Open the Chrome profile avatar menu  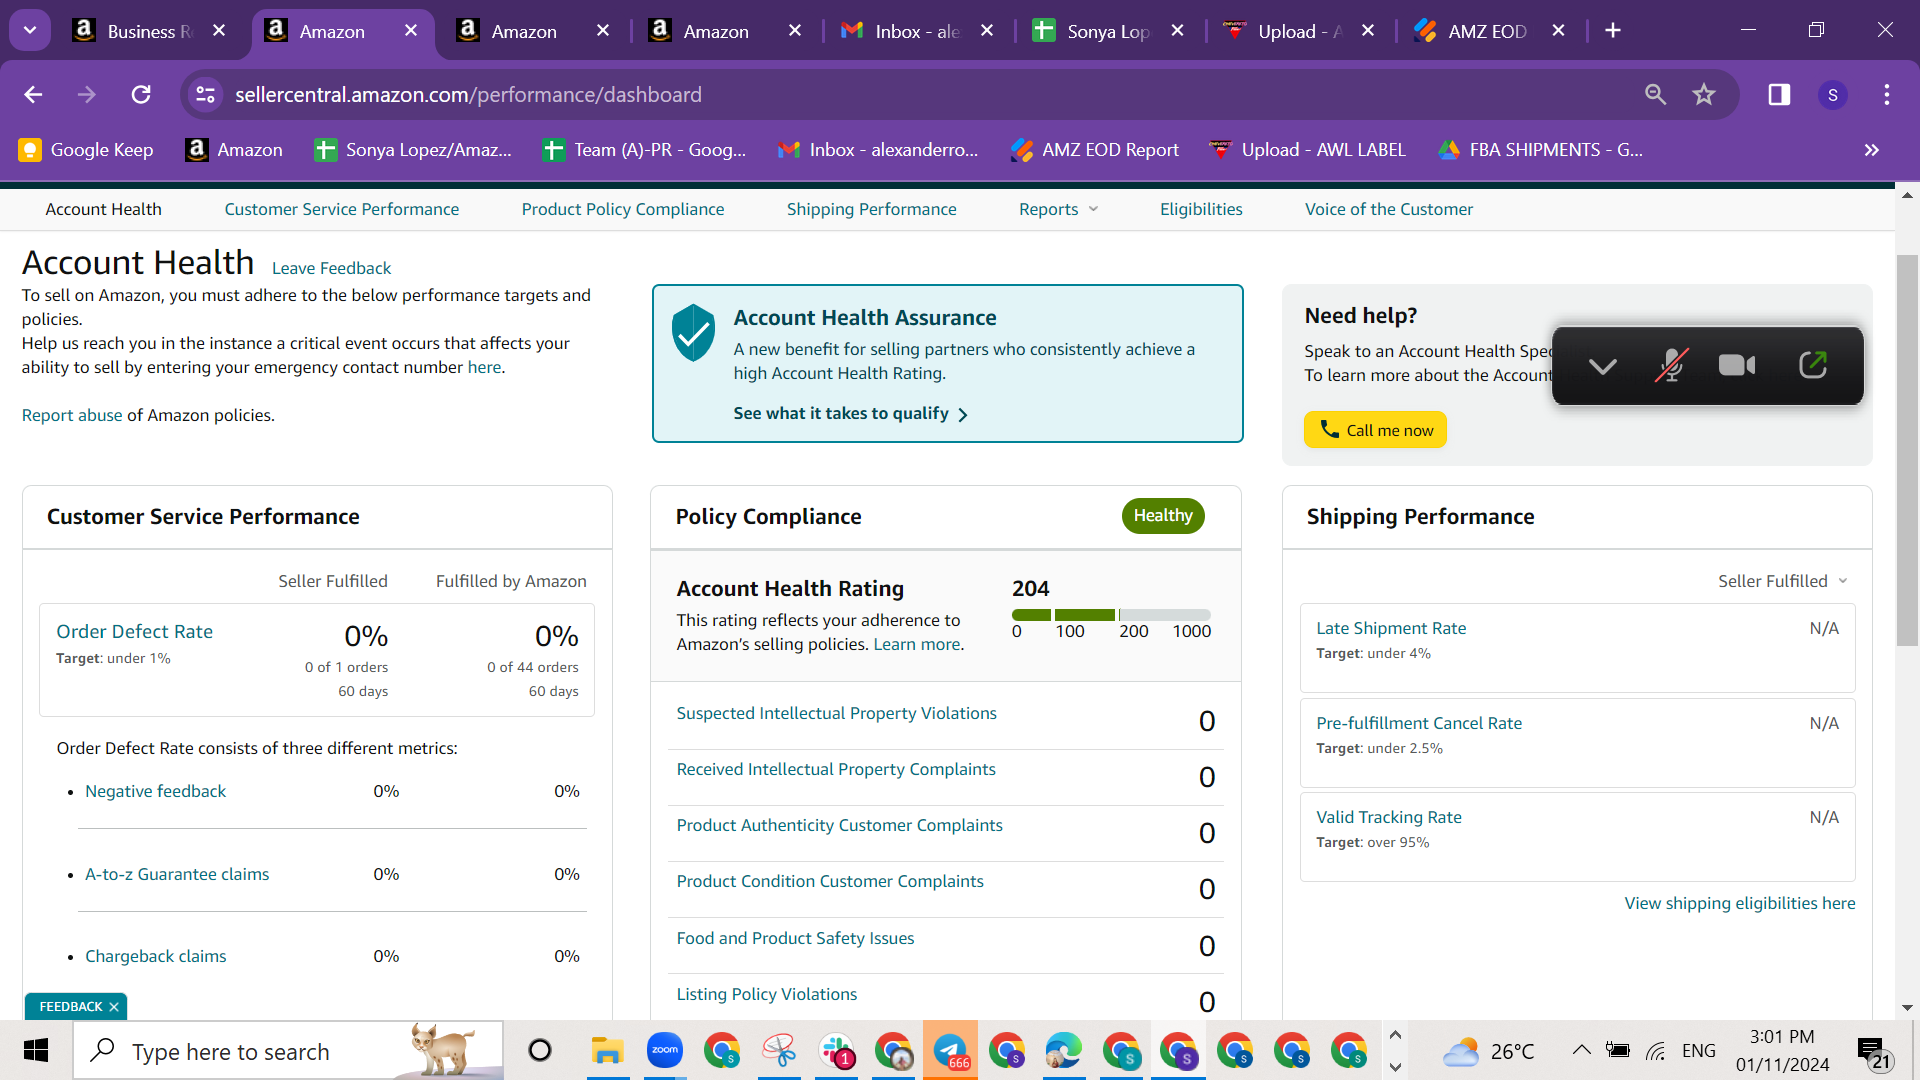coord(1832,94)
